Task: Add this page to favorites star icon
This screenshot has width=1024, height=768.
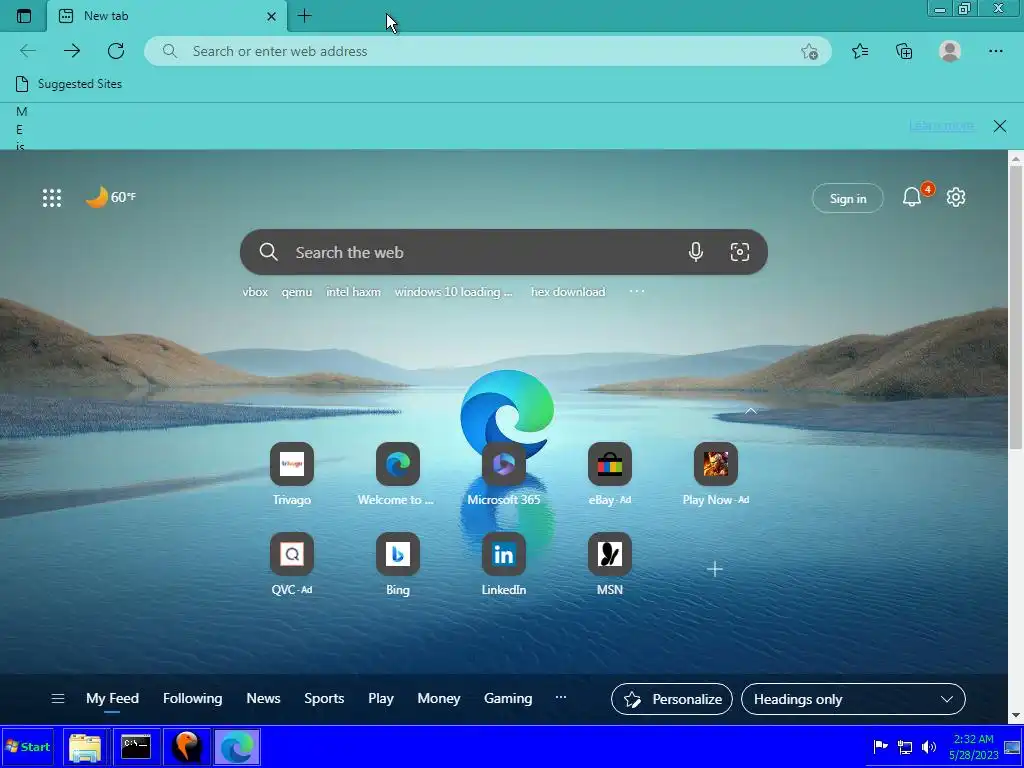Action: click(x=810, y=52)
